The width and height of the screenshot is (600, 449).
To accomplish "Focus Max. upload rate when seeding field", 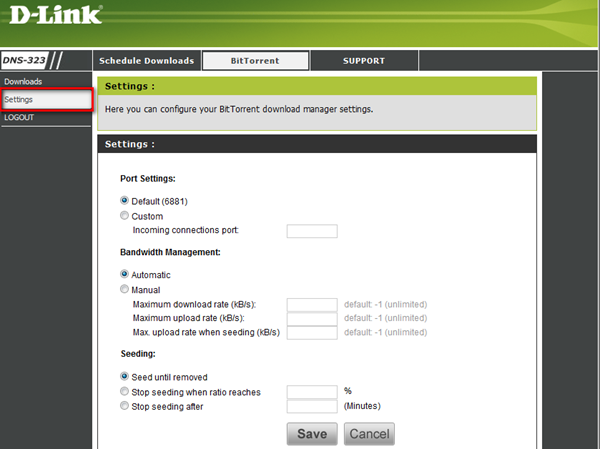I will 312,333.
